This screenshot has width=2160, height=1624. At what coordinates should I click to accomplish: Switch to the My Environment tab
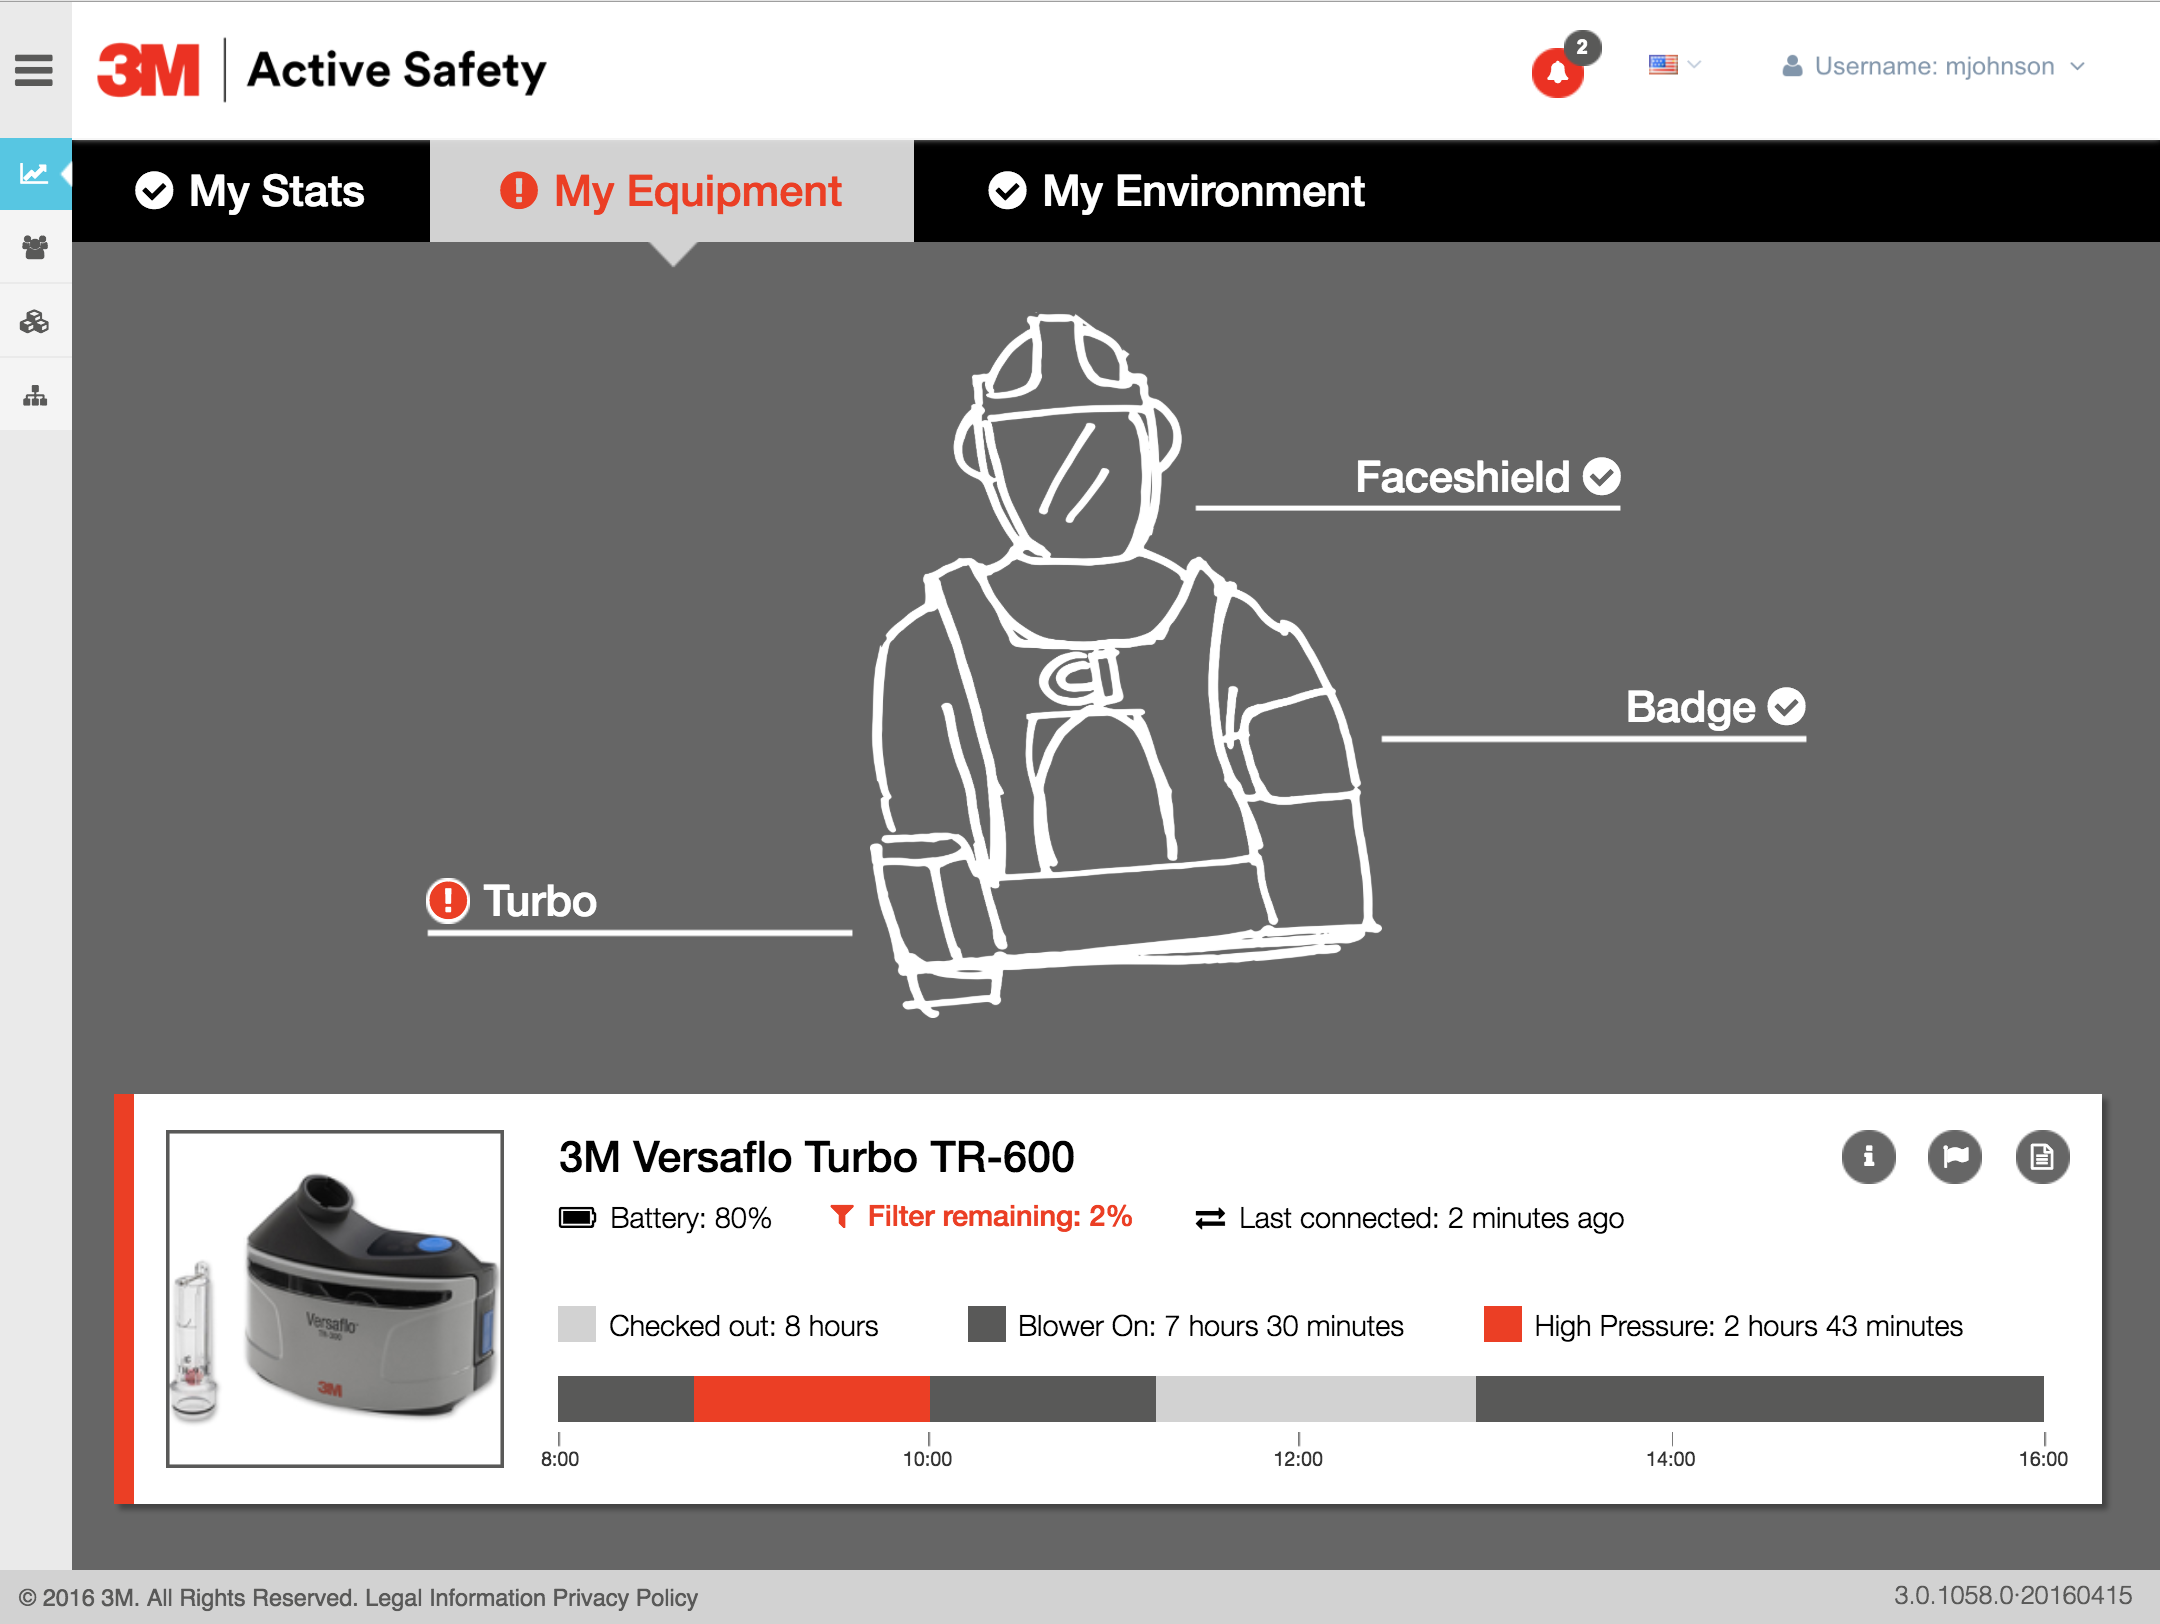1176,191
